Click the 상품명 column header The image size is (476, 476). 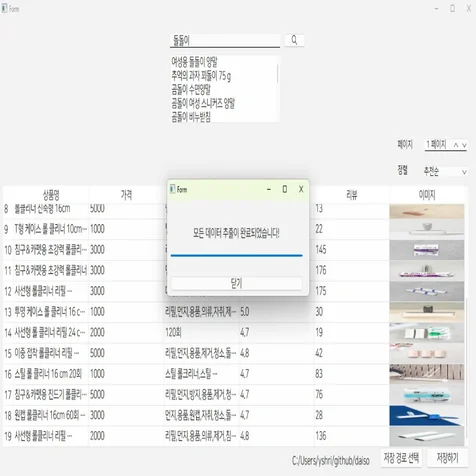coord(51,195)
